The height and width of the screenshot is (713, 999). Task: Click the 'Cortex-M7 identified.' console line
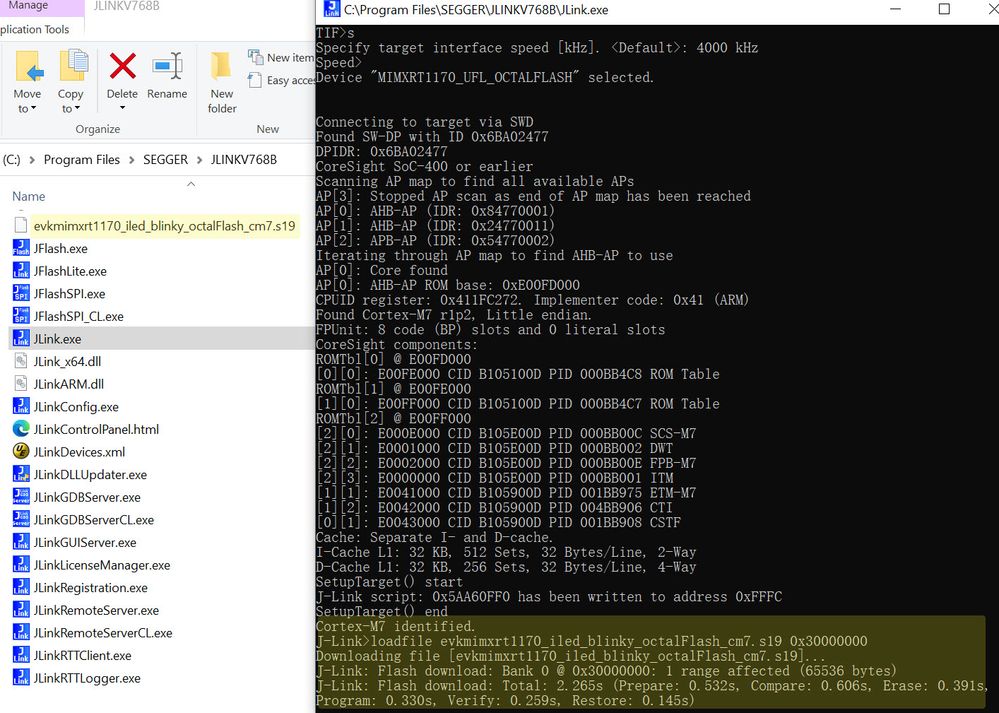tap(395, 626)
